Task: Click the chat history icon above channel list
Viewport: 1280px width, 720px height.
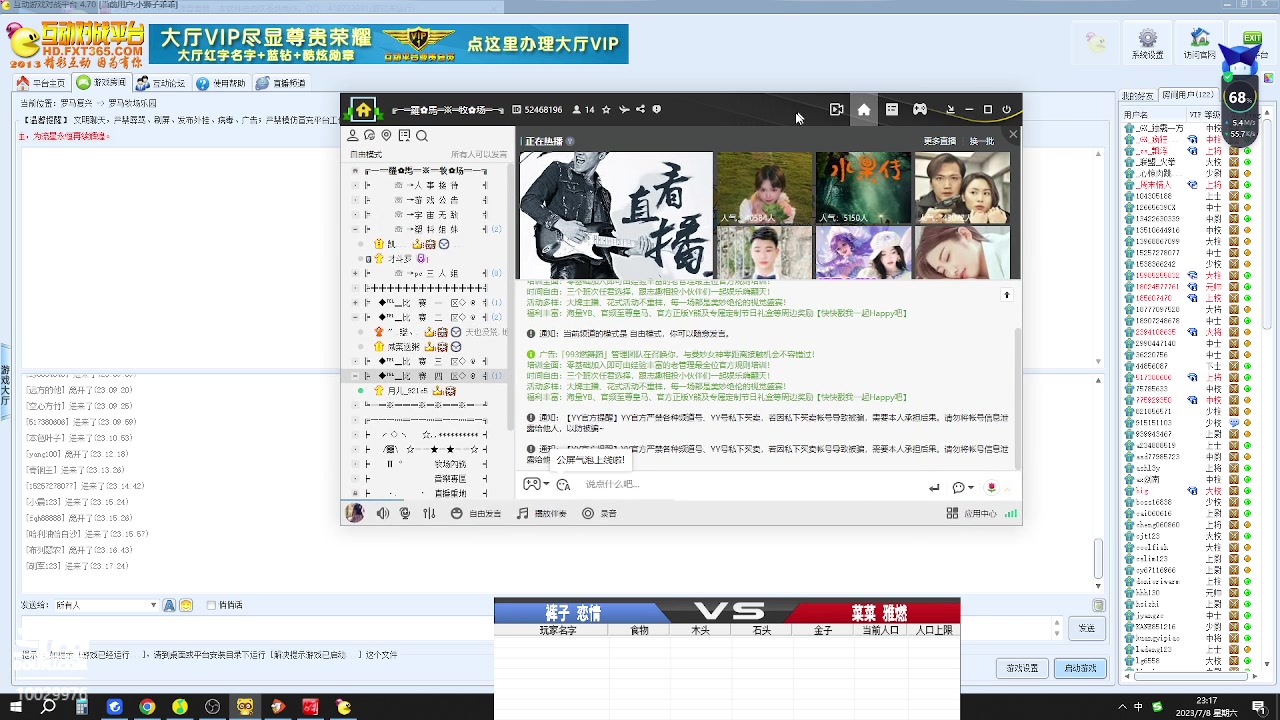Action: pyautogui.click(x=369, y=136)
